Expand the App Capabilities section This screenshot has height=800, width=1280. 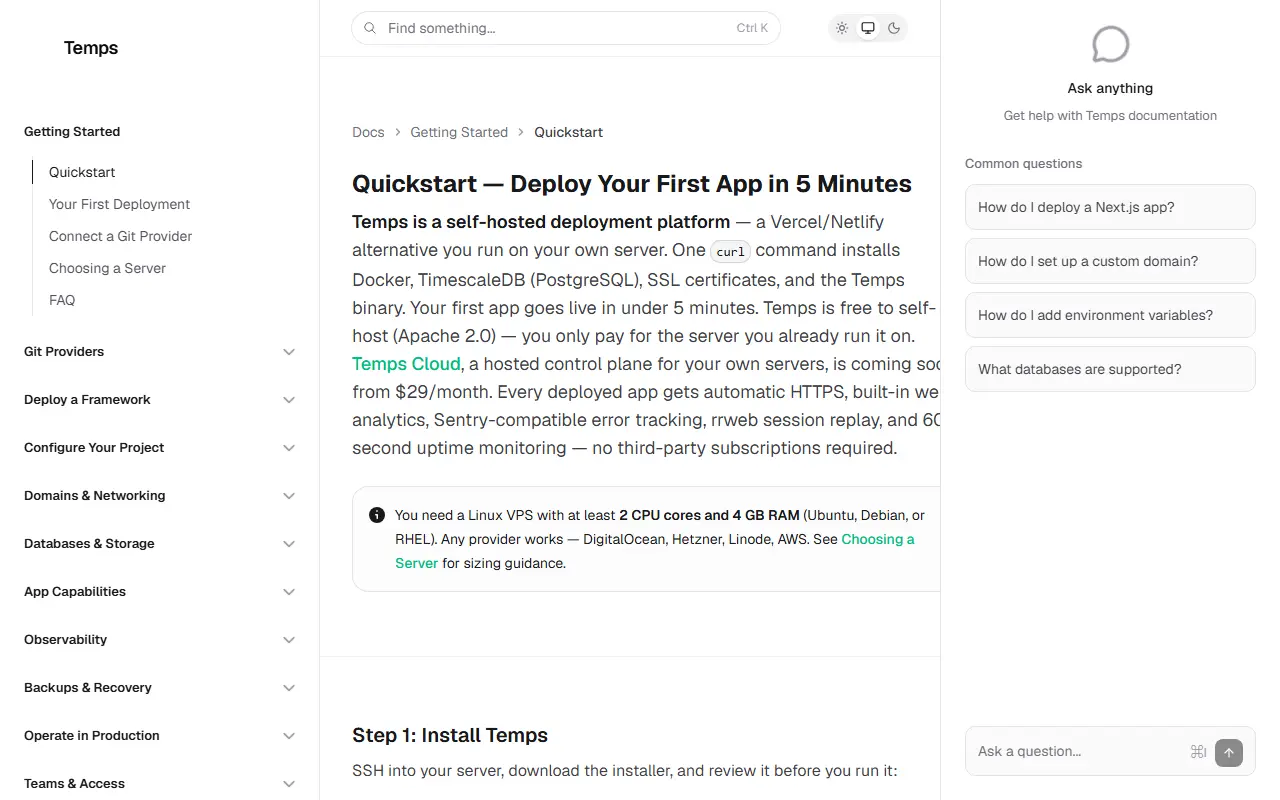pyautogui.click(x=160, y=592)
